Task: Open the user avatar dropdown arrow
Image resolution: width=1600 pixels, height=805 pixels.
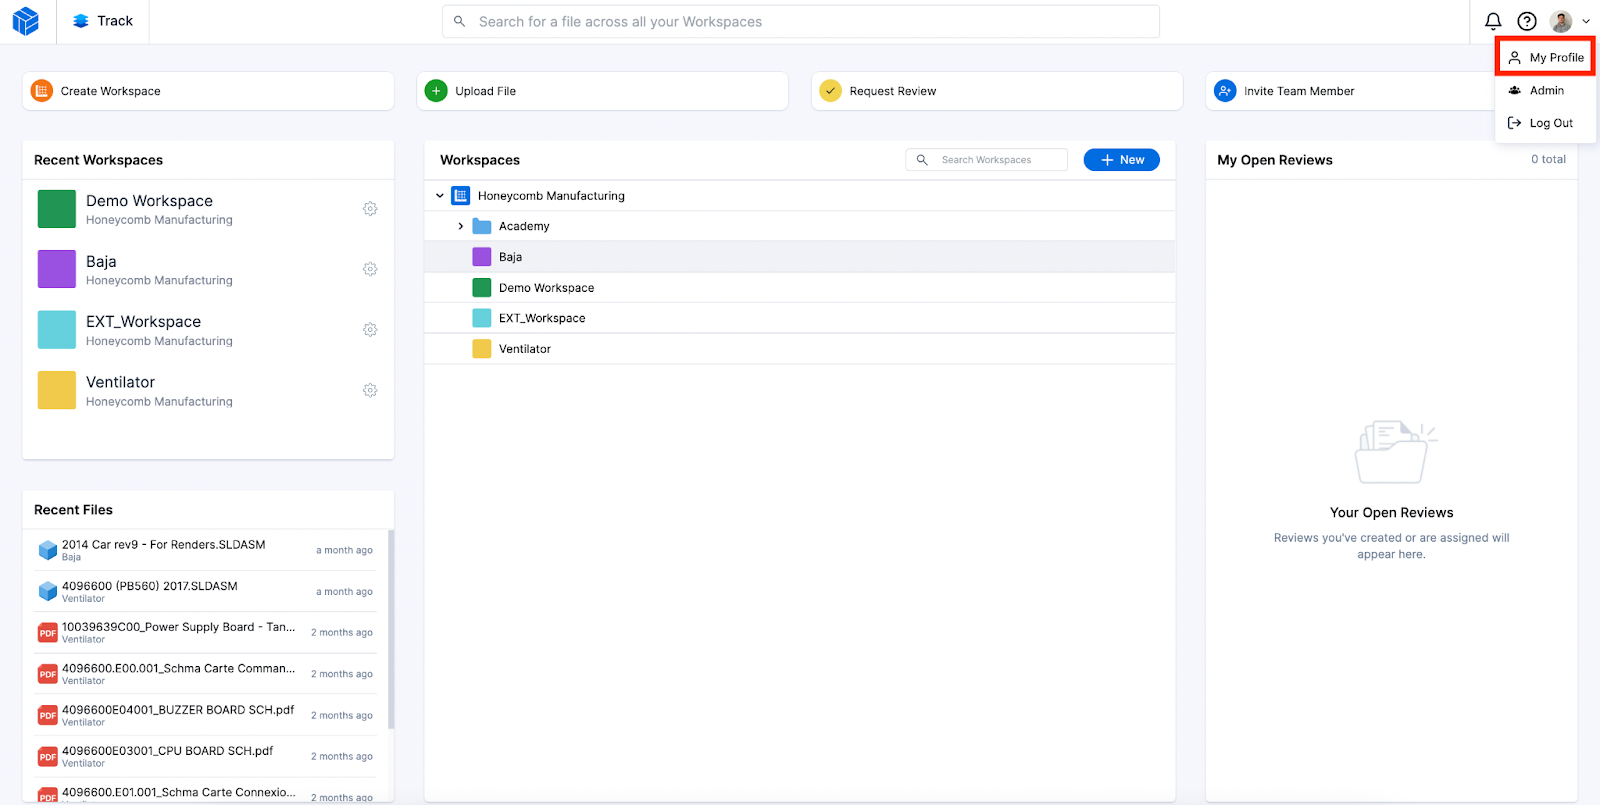Action: [1586, 21]
